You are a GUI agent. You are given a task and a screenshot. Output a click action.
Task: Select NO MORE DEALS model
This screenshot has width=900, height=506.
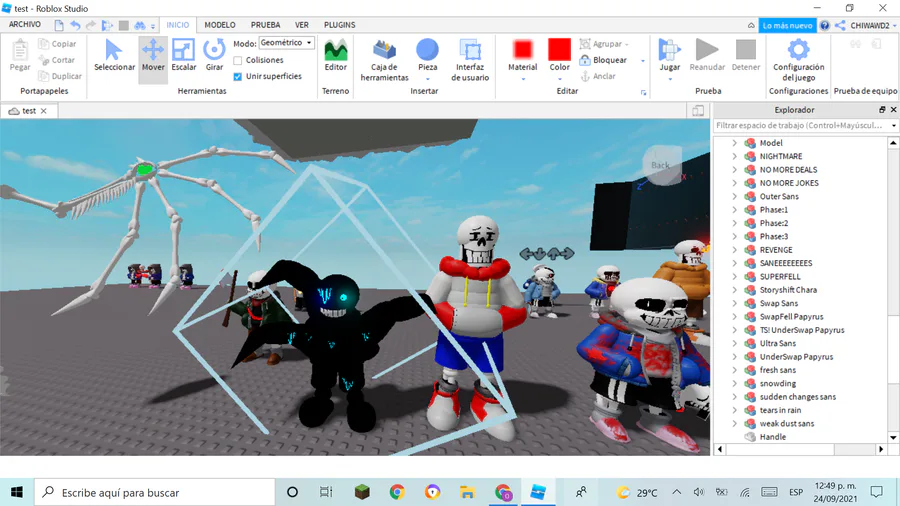coord(788,170)
